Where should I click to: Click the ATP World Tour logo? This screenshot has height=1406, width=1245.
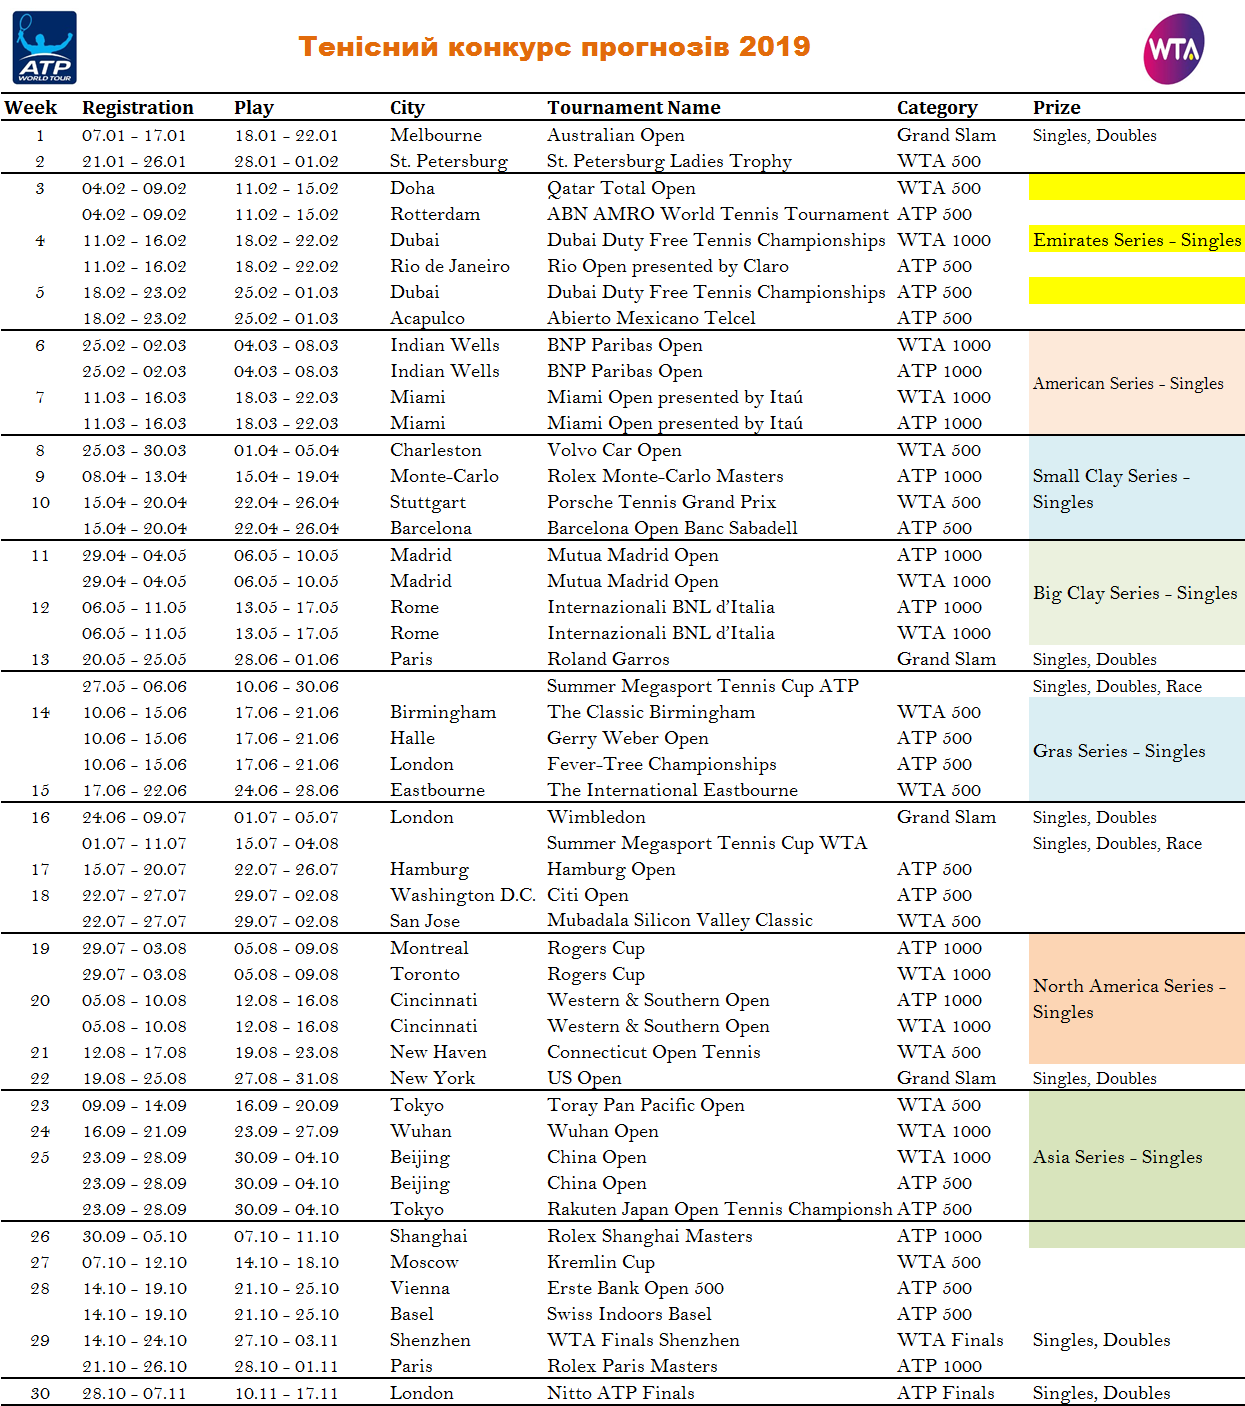45,47
